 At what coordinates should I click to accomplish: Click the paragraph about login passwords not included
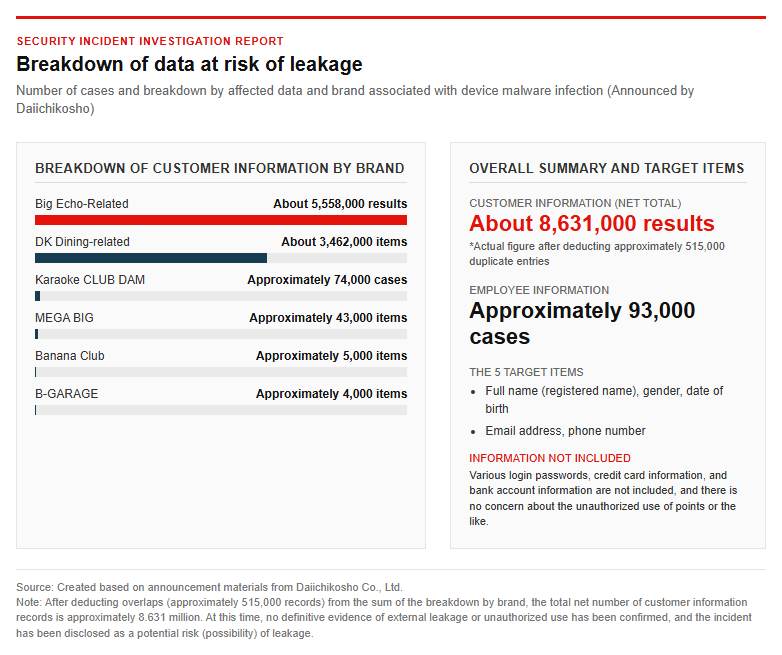(x=603, y=498)
